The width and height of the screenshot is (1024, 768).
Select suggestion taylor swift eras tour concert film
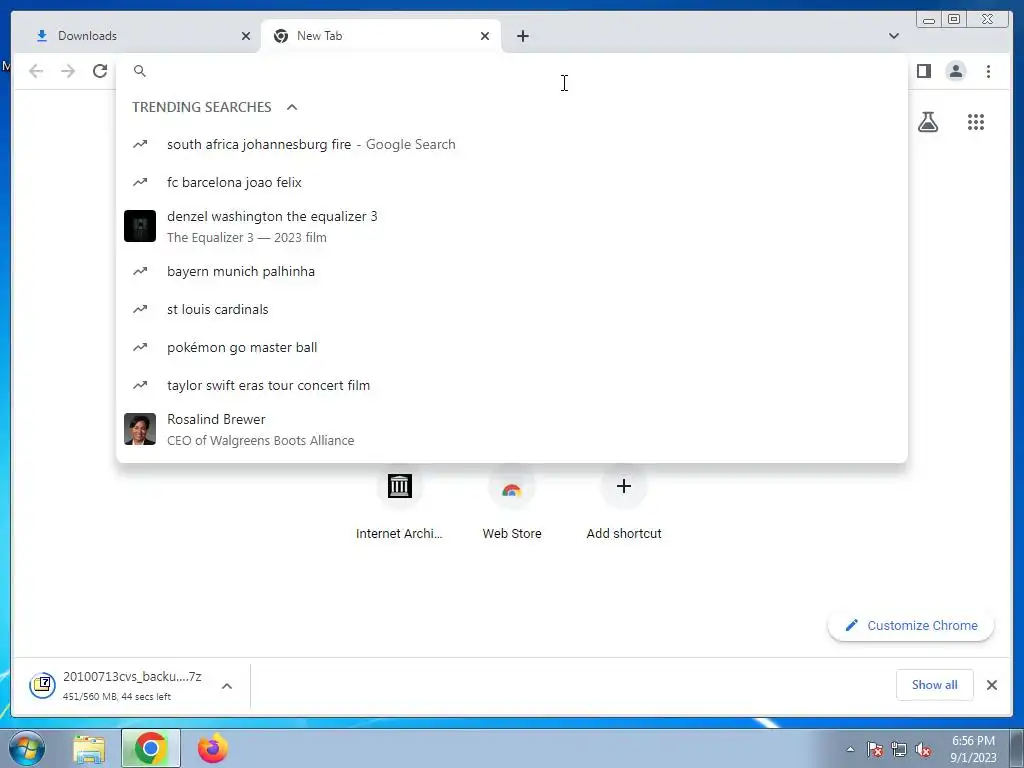tap(511, 385)
